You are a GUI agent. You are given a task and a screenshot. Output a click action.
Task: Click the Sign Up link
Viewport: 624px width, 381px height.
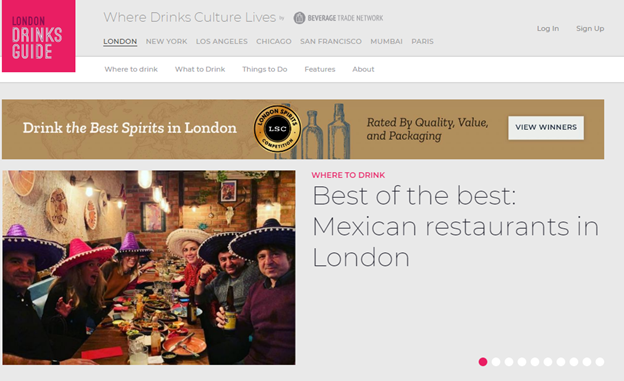tap(590, 29)
